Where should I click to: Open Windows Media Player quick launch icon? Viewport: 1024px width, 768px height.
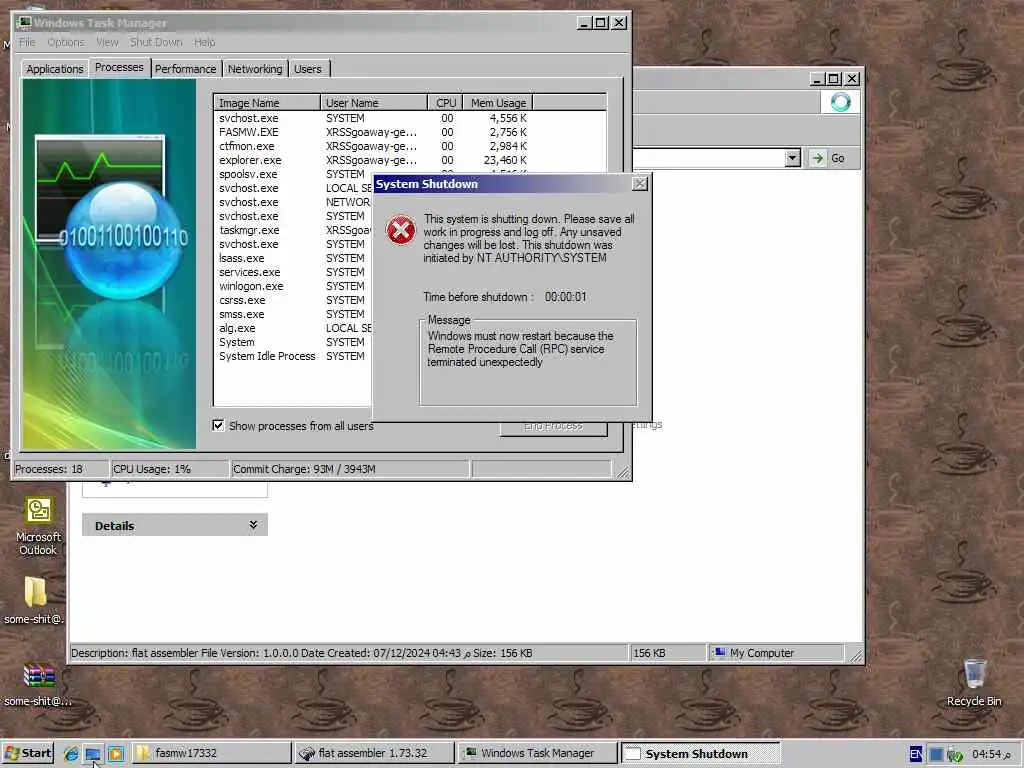click(x=116, y=754)
